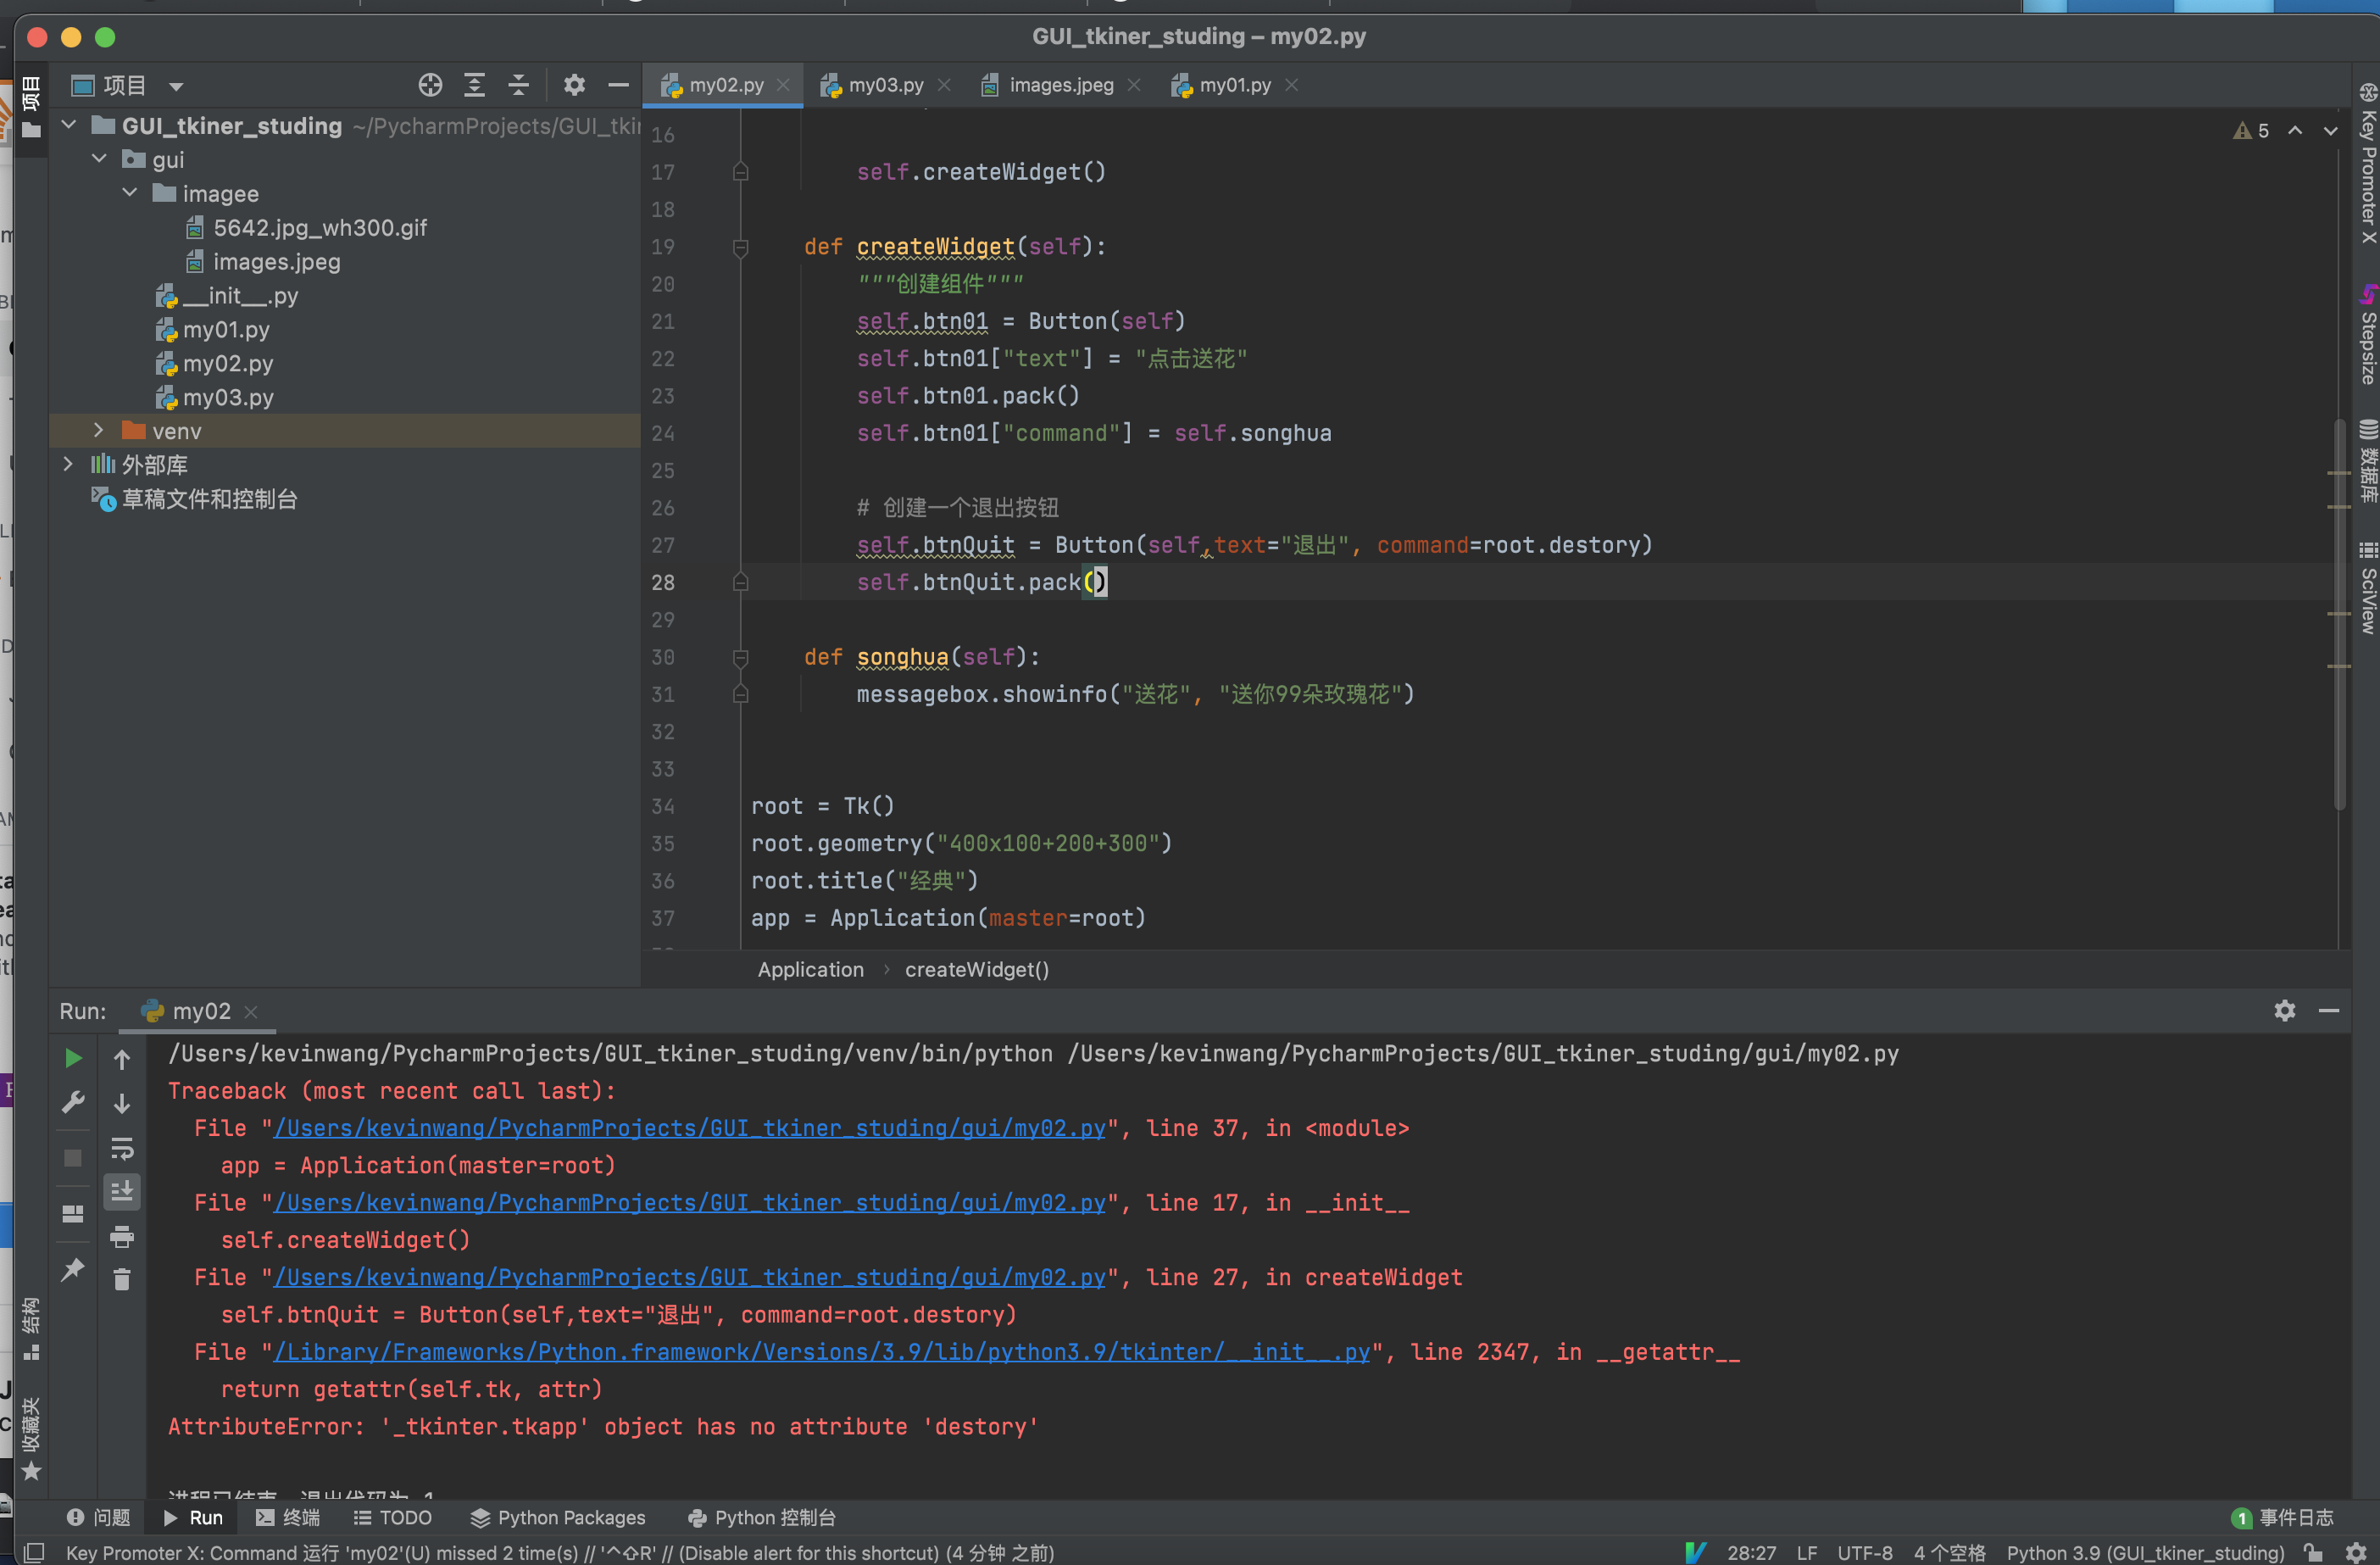Image resolution: width=2380 pixels, height=1565 pixels.
Task: Click the Python 3.9 interpreter selector
Action: point(2145,1553)
